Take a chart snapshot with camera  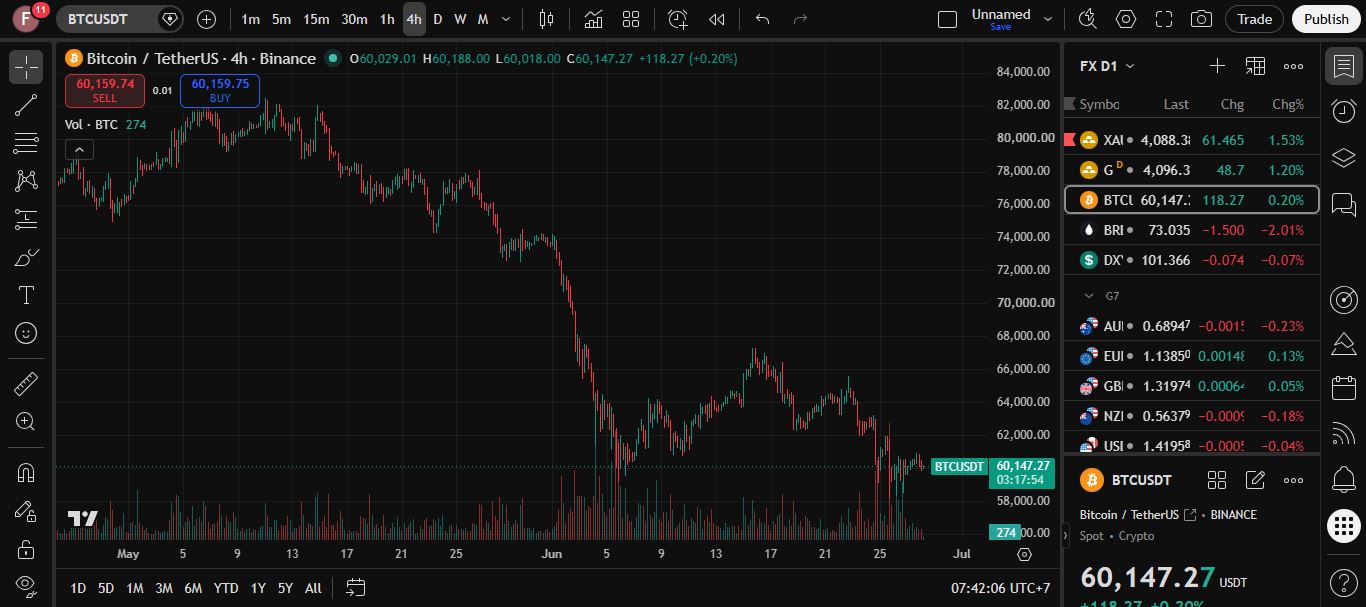click(1202, 19)
